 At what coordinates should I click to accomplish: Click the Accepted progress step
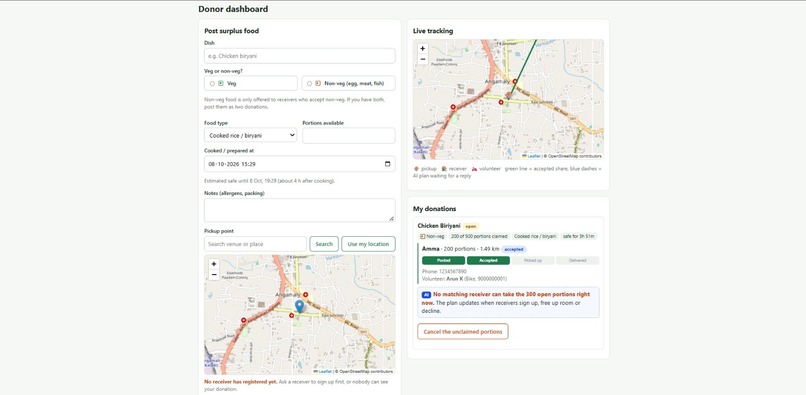coord(488,261)
